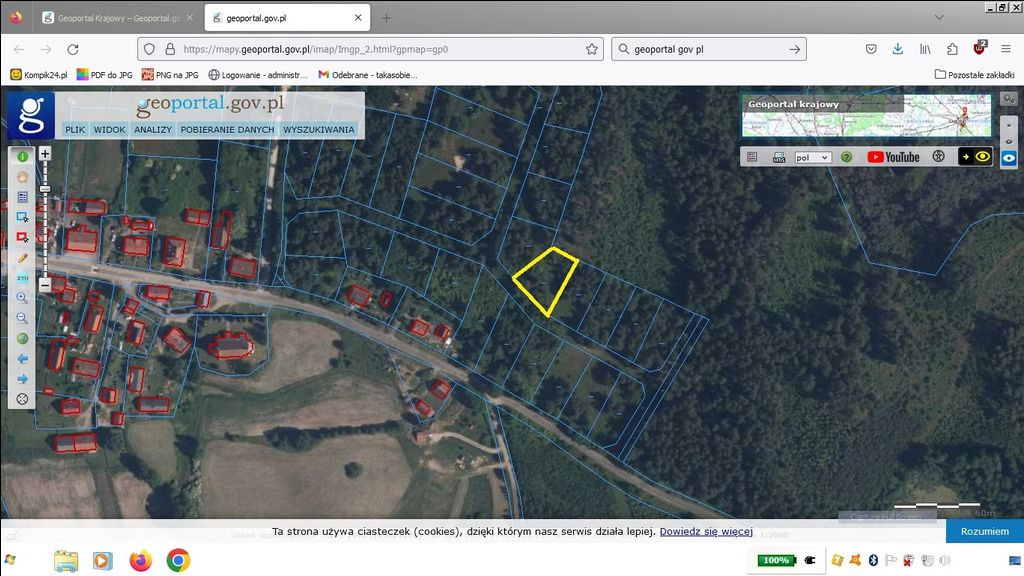This screenshot has width=1024, height=576.
Task: Click the map zoom in plus button
Action: pos(45,154)
